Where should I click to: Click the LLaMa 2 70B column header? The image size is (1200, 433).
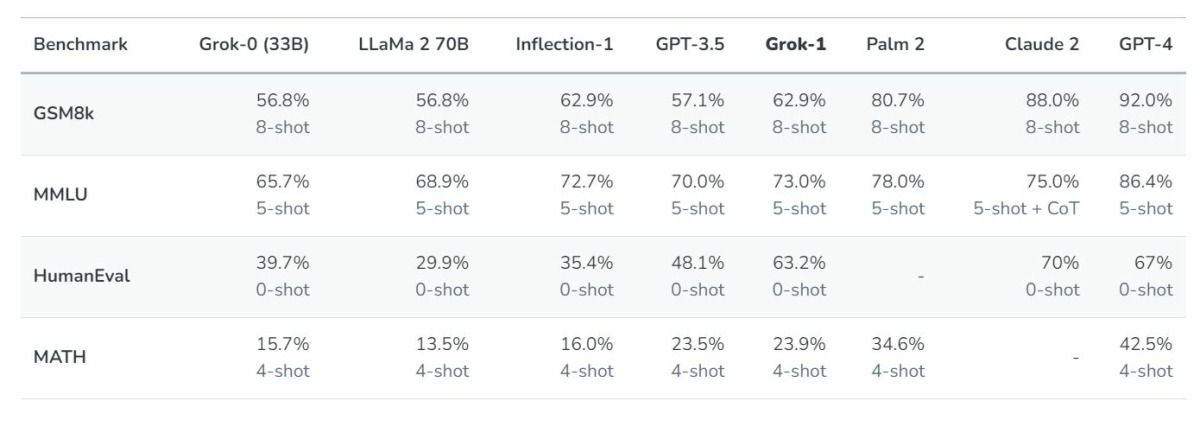click(413, 45)
